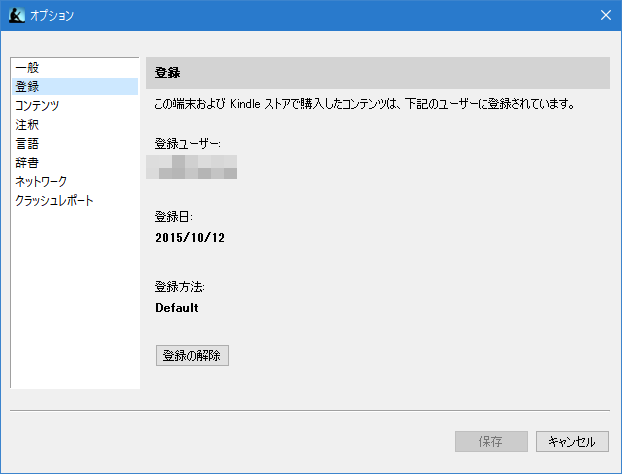Close the オプション dialog window
The height and width of the screenshot is (474, 622).
(x=606, y=15)
